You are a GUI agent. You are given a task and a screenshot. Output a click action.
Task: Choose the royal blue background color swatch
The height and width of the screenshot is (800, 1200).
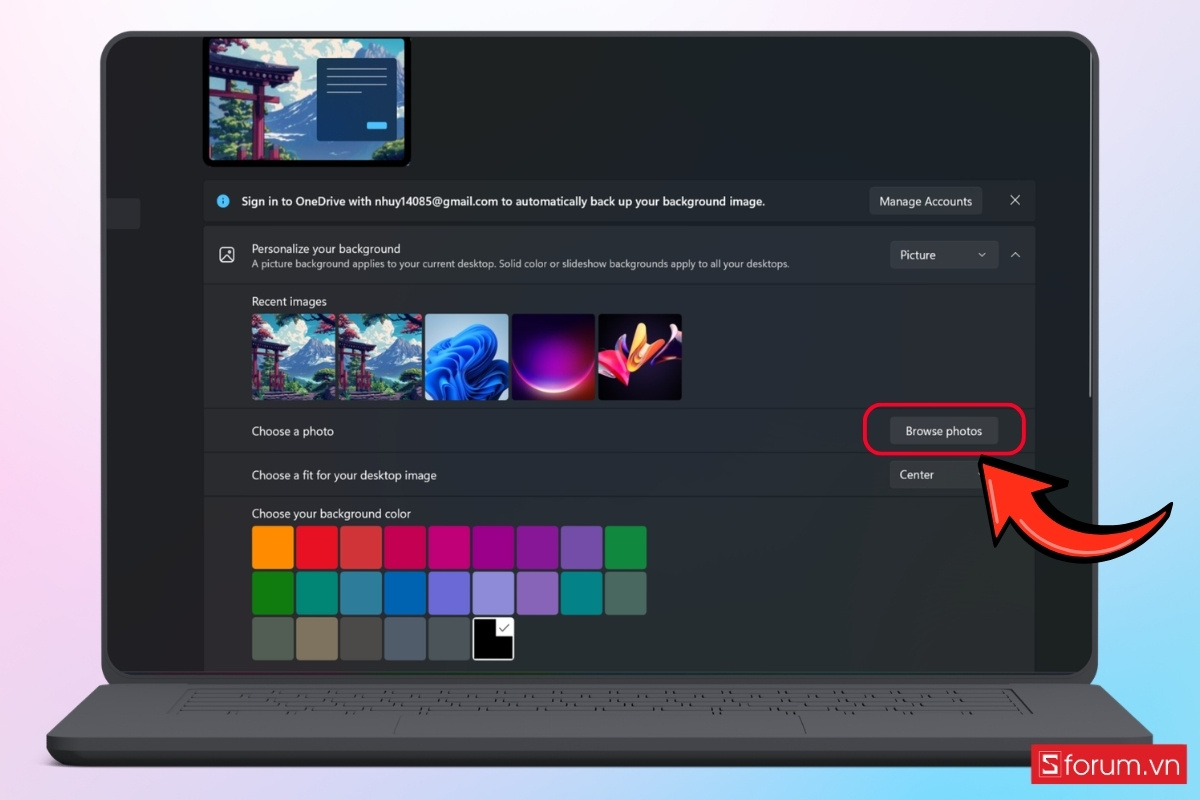coord(405,593)
